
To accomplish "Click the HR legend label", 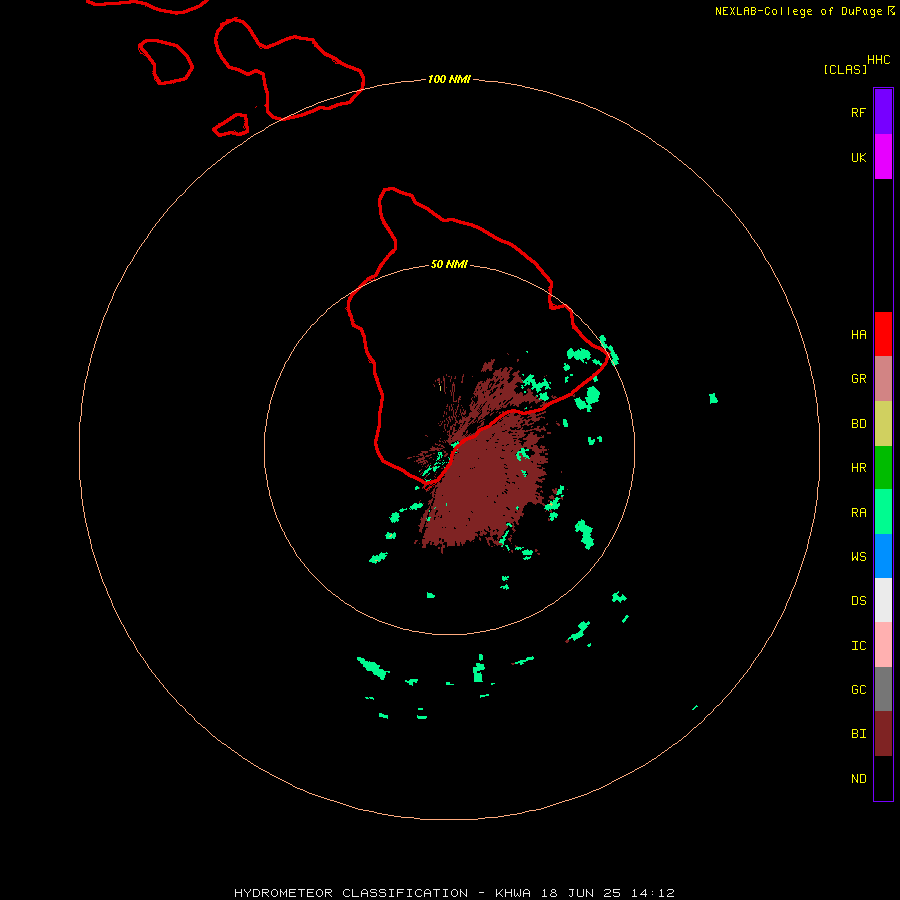I will point(858,468).
